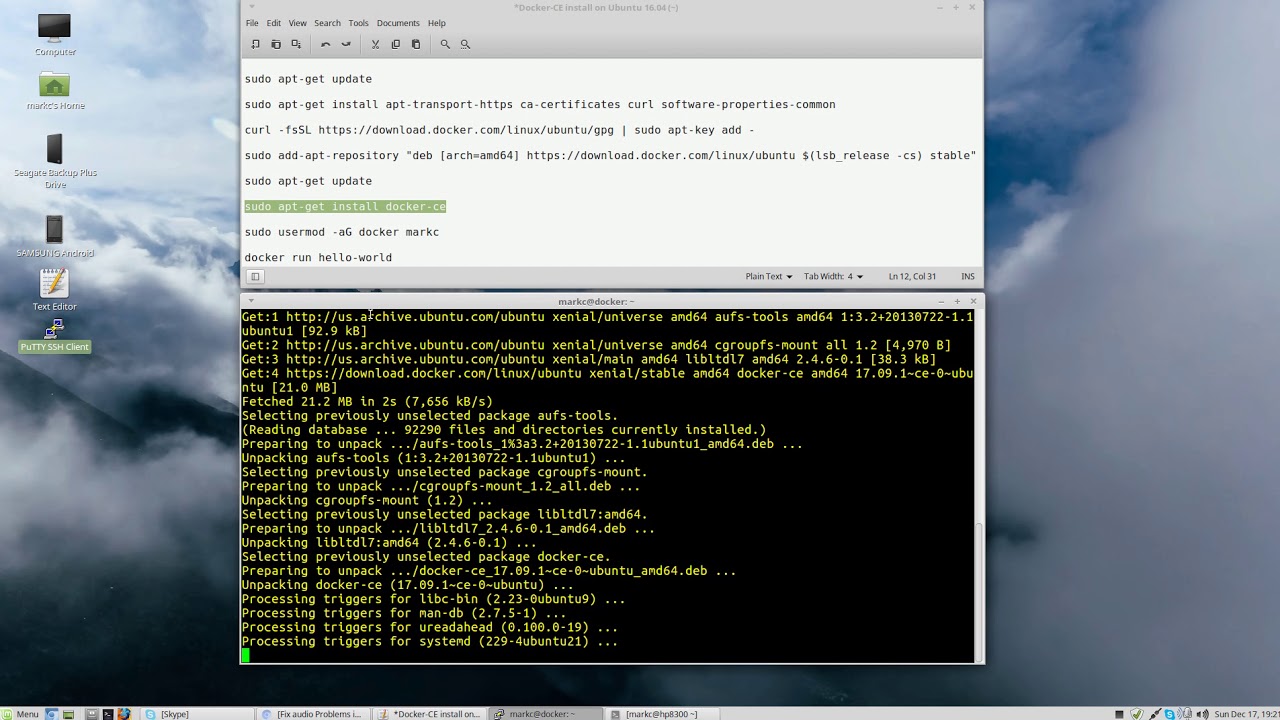Click the Open file icon in the editor toolbar

coord(276,44)
